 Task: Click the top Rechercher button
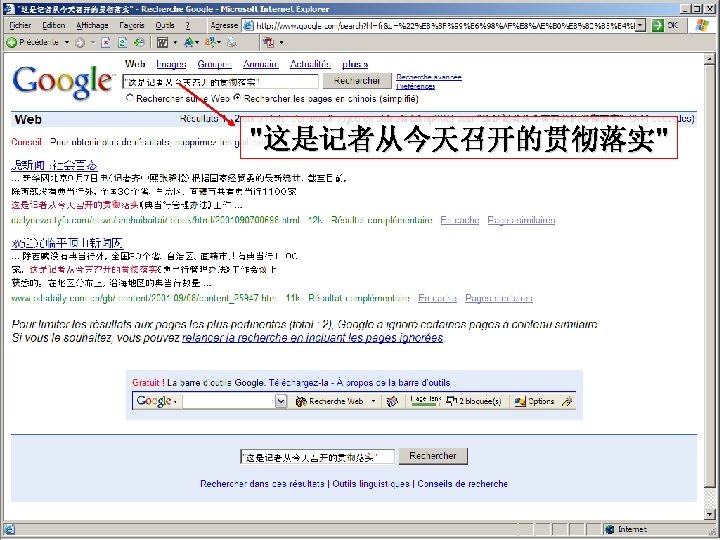(357, 81)
